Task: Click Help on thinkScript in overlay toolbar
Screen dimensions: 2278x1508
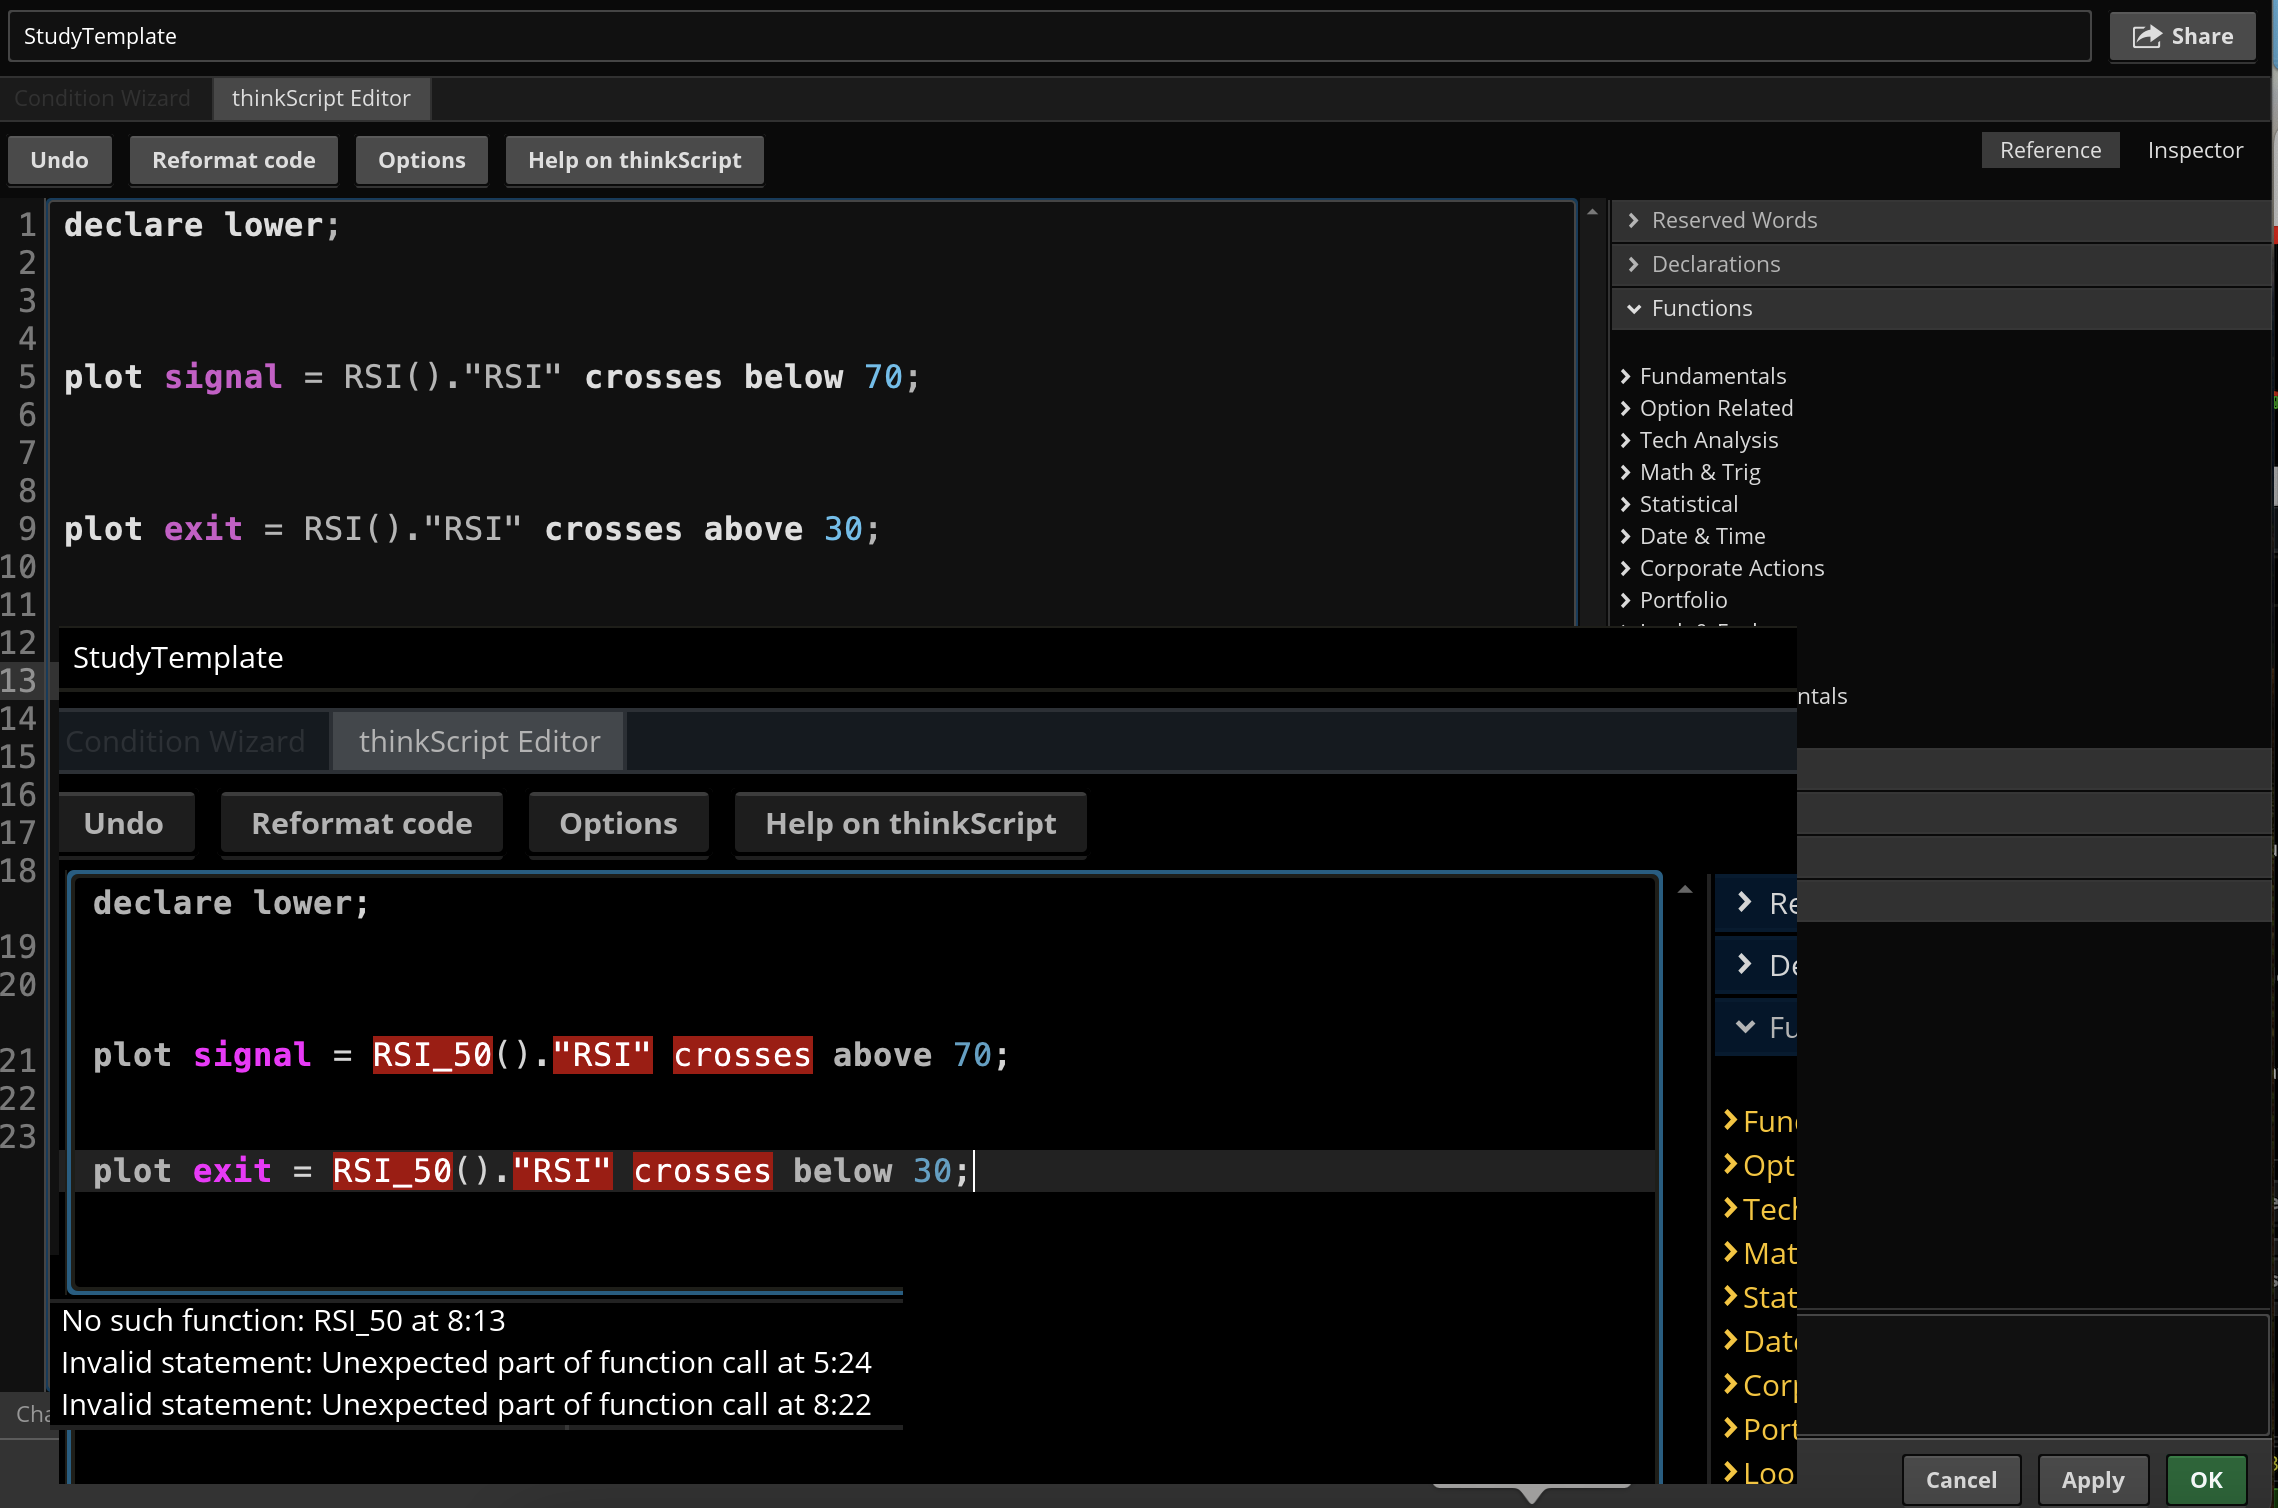Action: coord(910,823)
